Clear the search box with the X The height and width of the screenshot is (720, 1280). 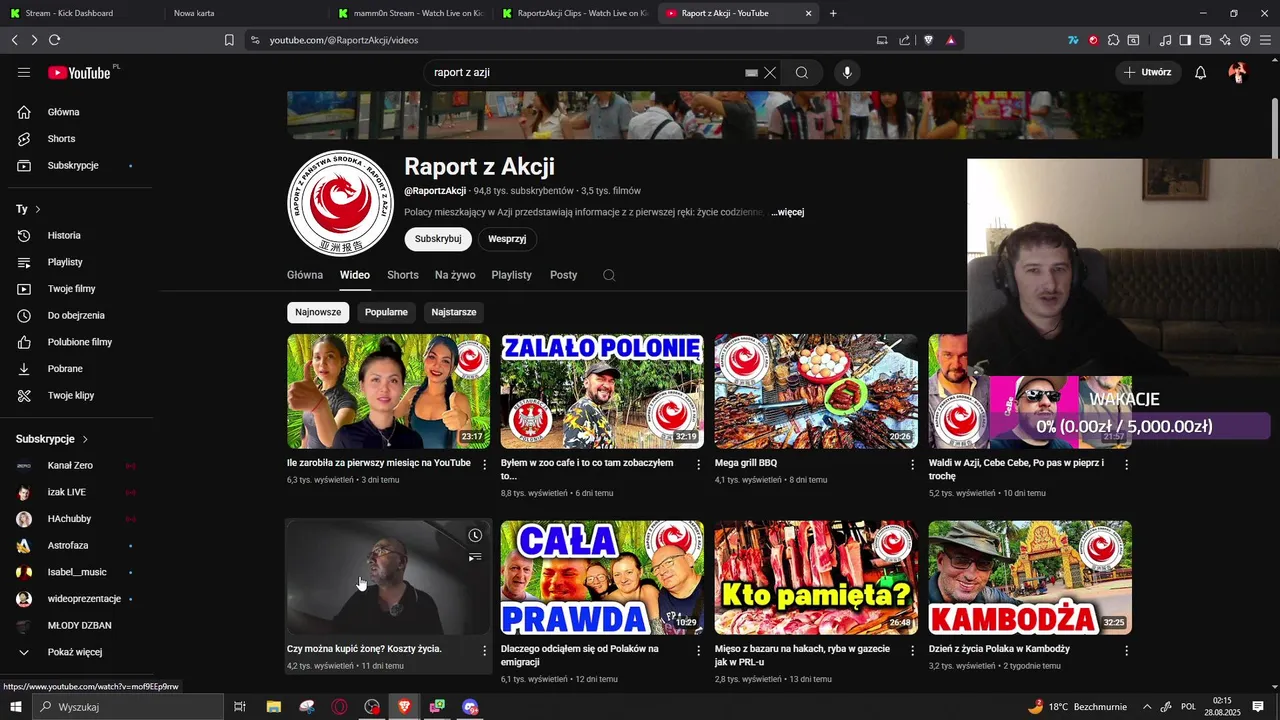(x=770, y=73)
